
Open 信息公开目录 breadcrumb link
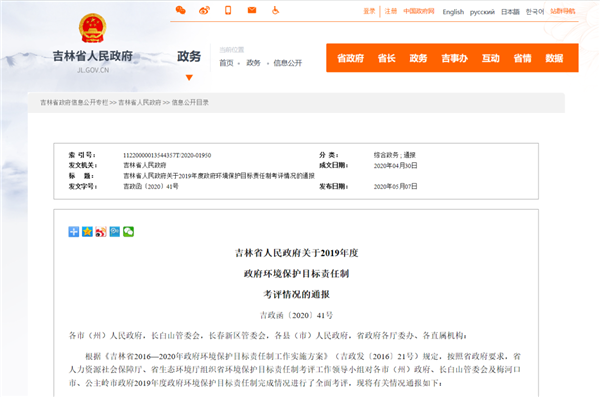(x=190, y=103)
